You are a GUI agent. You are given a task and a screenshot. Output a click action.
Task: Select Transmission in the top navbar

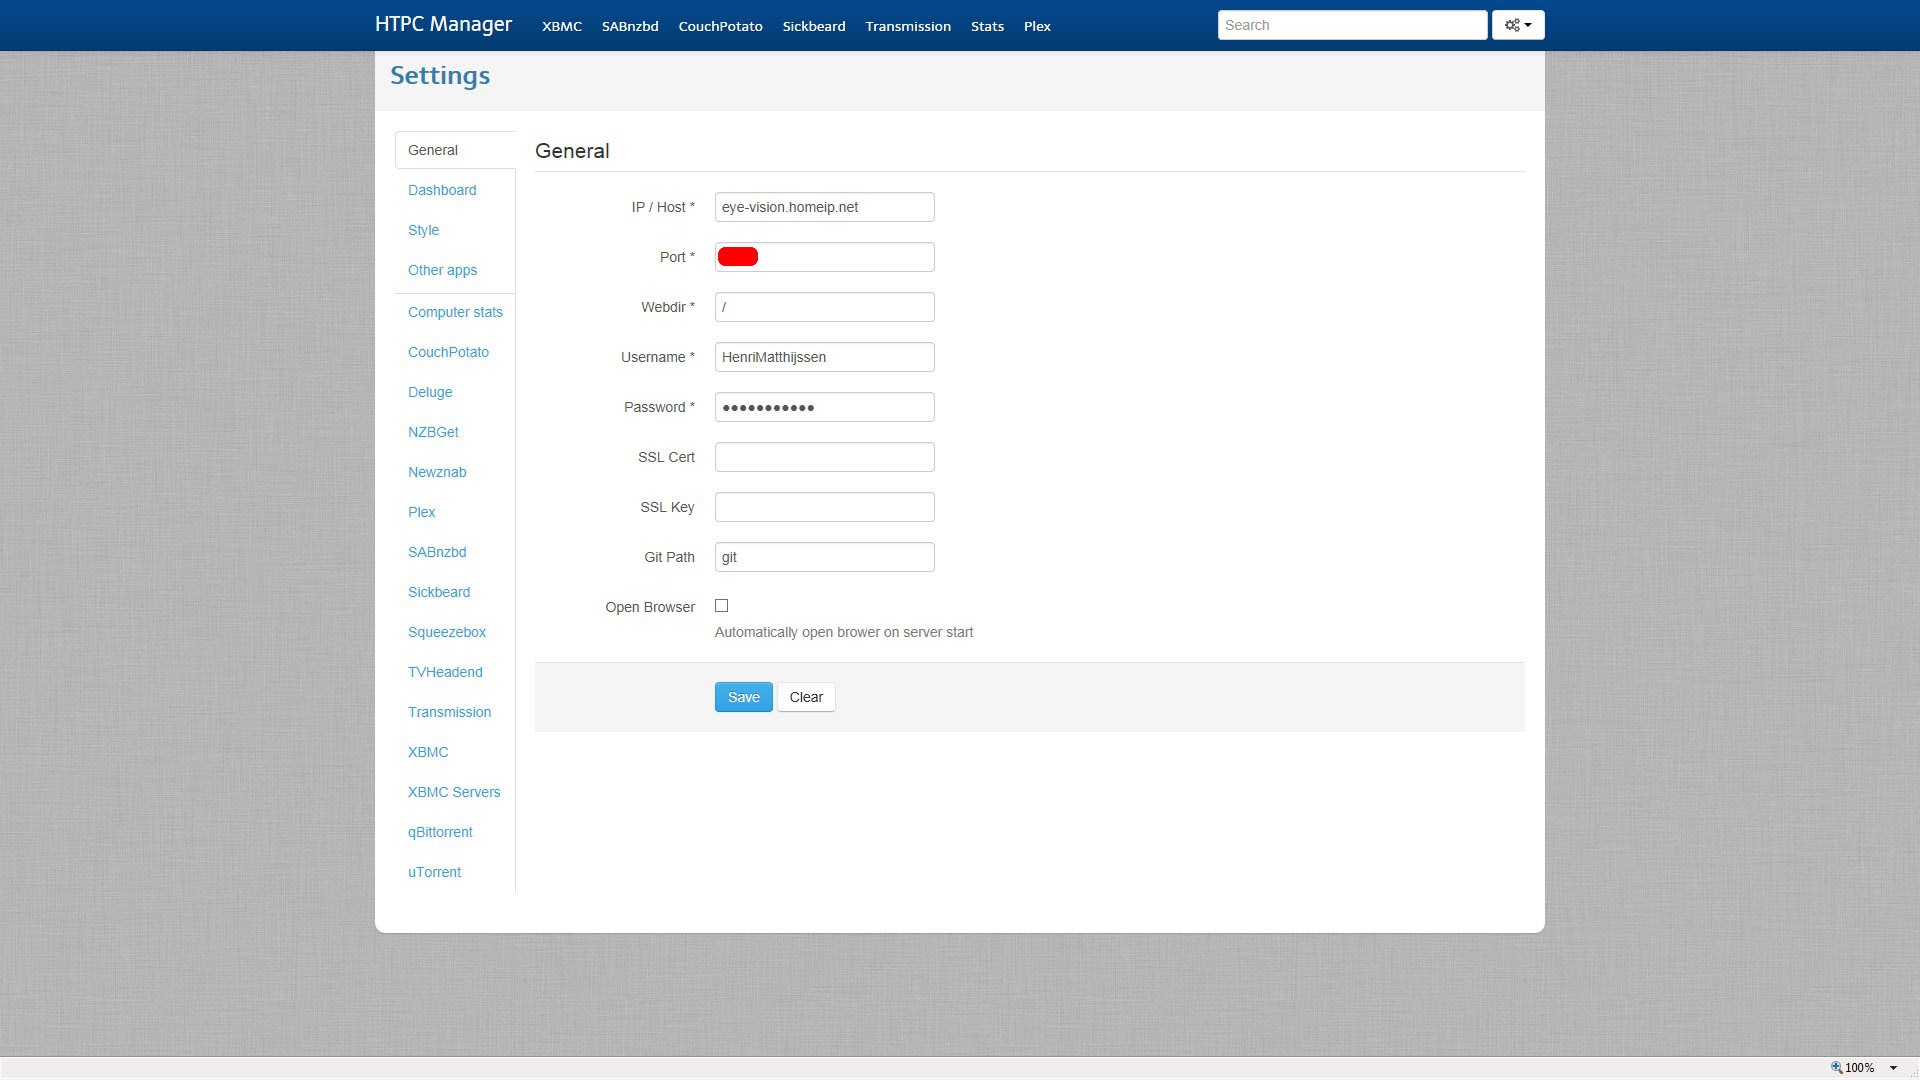(908, 26)
